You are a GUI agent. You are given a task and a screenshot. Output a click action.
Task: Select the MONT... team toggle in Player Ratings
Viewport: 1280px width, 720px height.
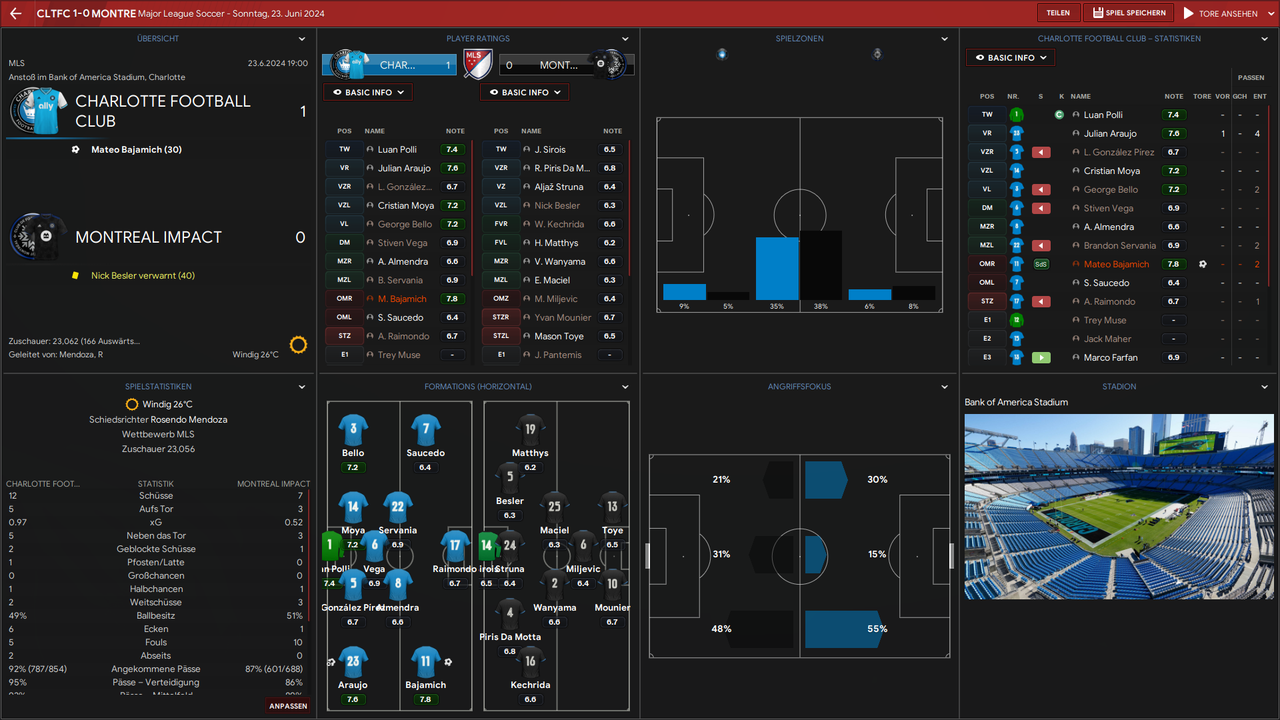coord(566,65)
